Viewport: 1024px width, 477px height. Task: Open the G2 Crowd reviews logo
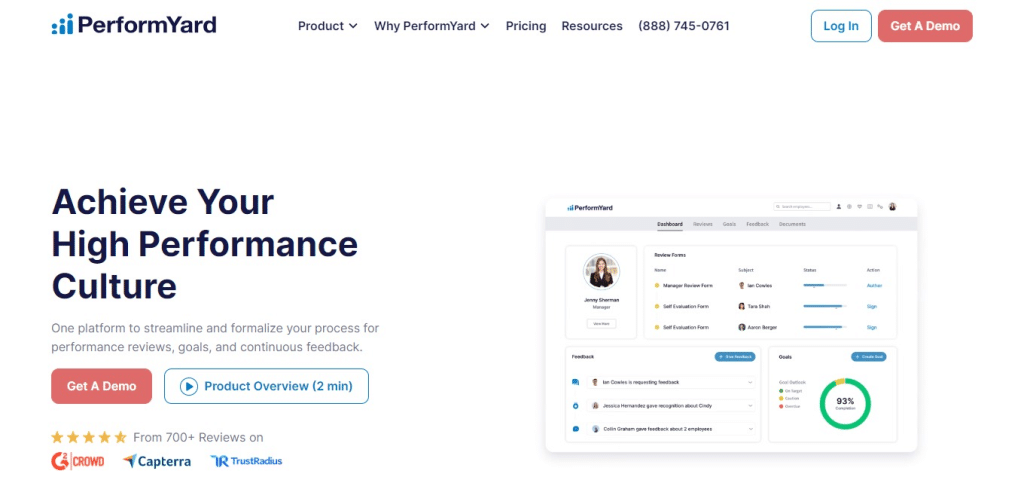tap(78, 461)
